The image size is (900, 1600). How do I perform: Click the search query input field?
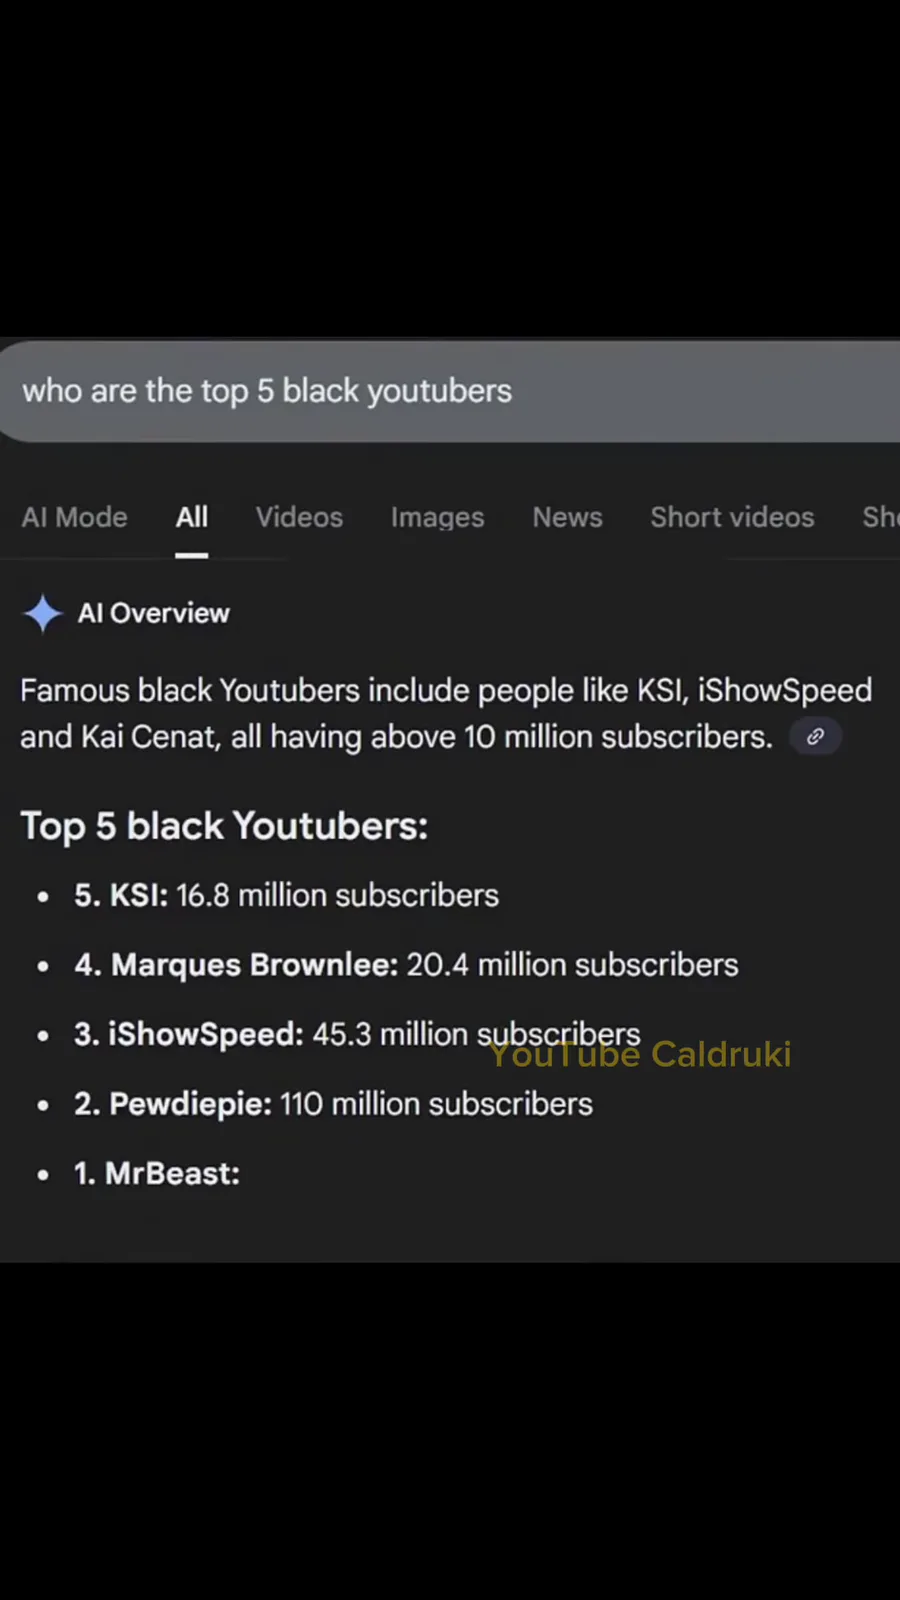tap(450, 391)
